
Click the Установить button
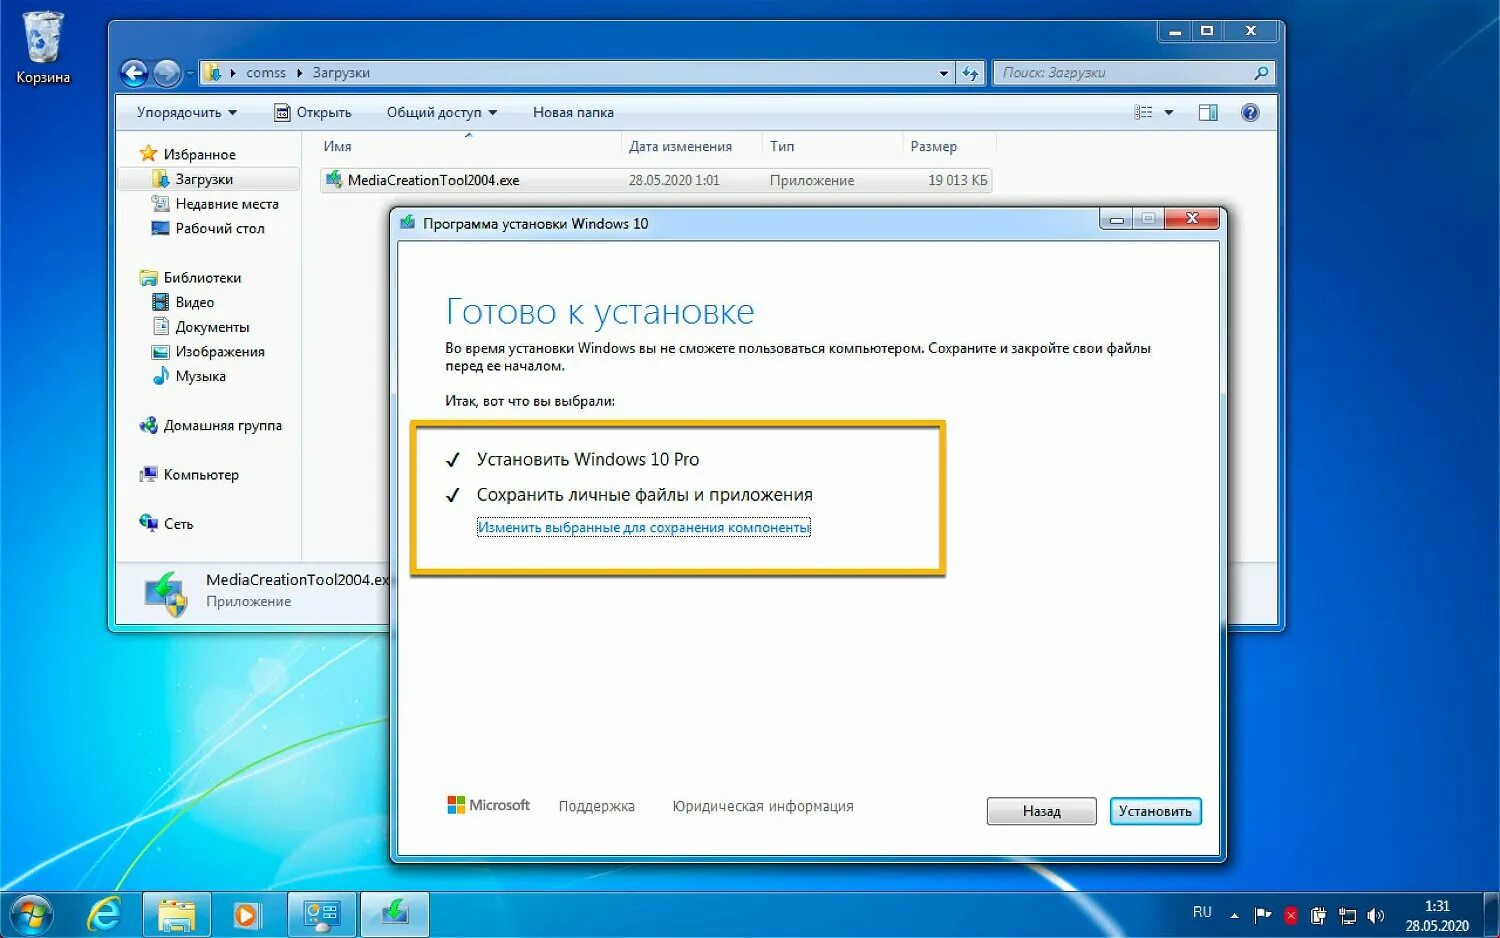[x=1155, y=811]
